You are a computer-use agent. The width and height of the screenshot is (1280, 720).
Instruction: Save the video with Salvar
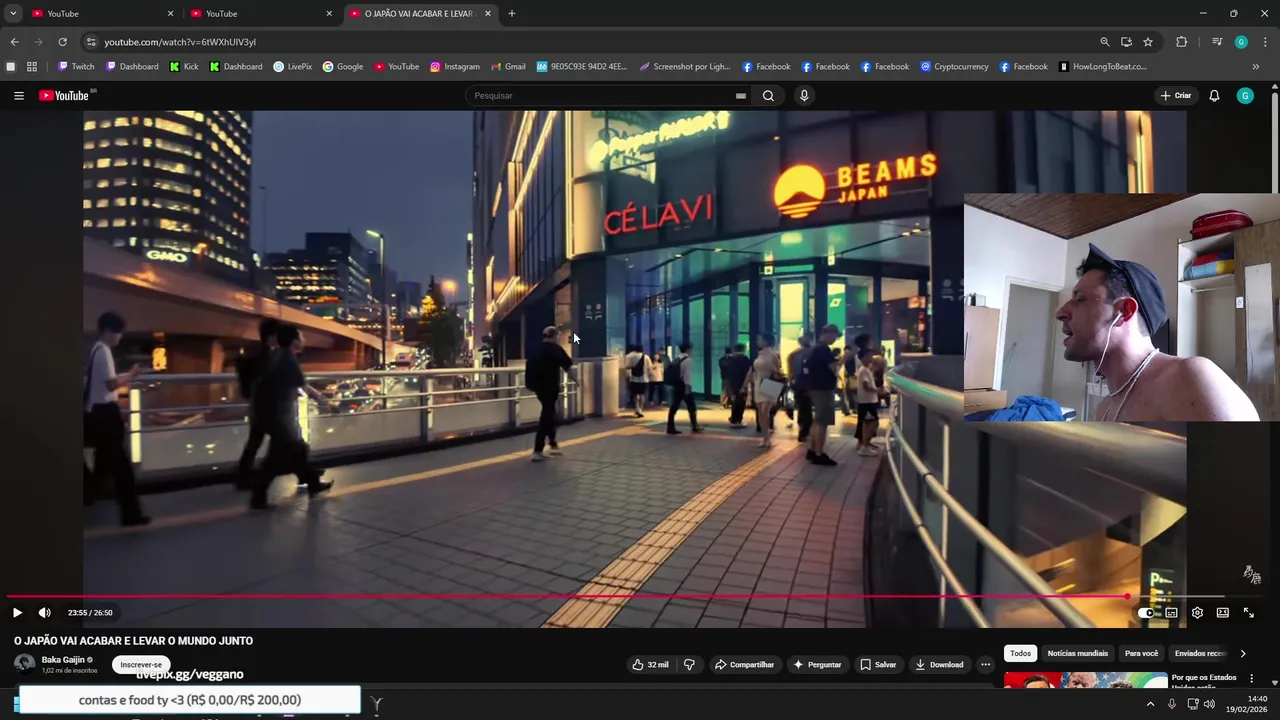click(x=878, y=665)
